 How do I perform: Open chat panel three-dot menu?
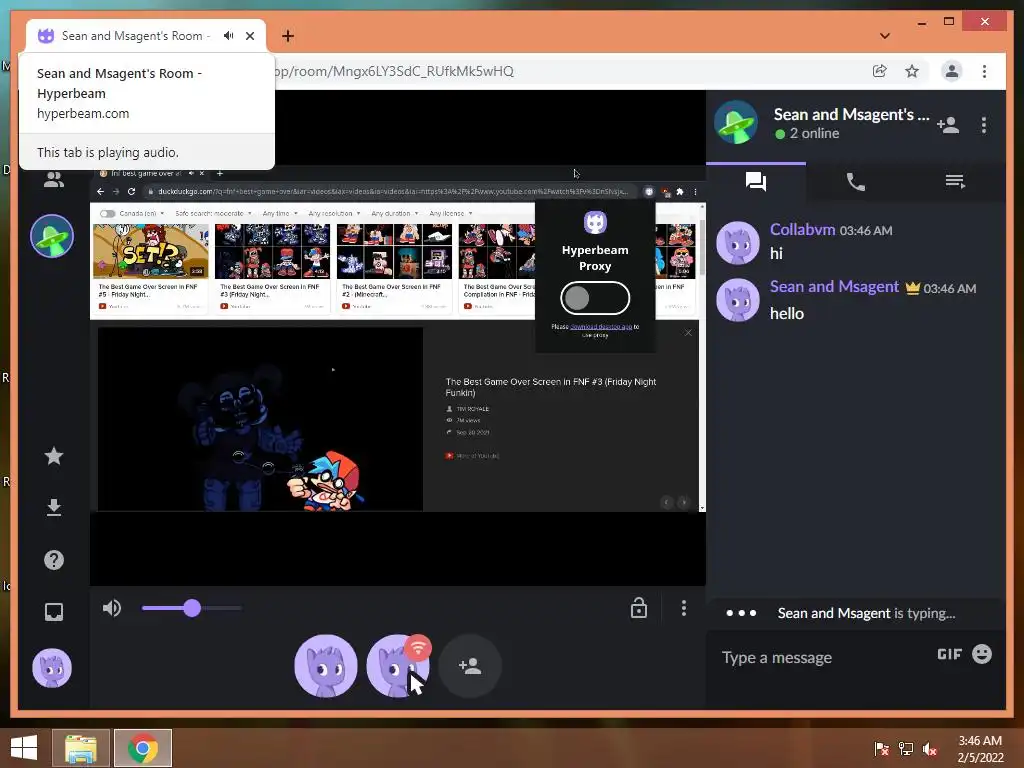[x=984, y=125]
